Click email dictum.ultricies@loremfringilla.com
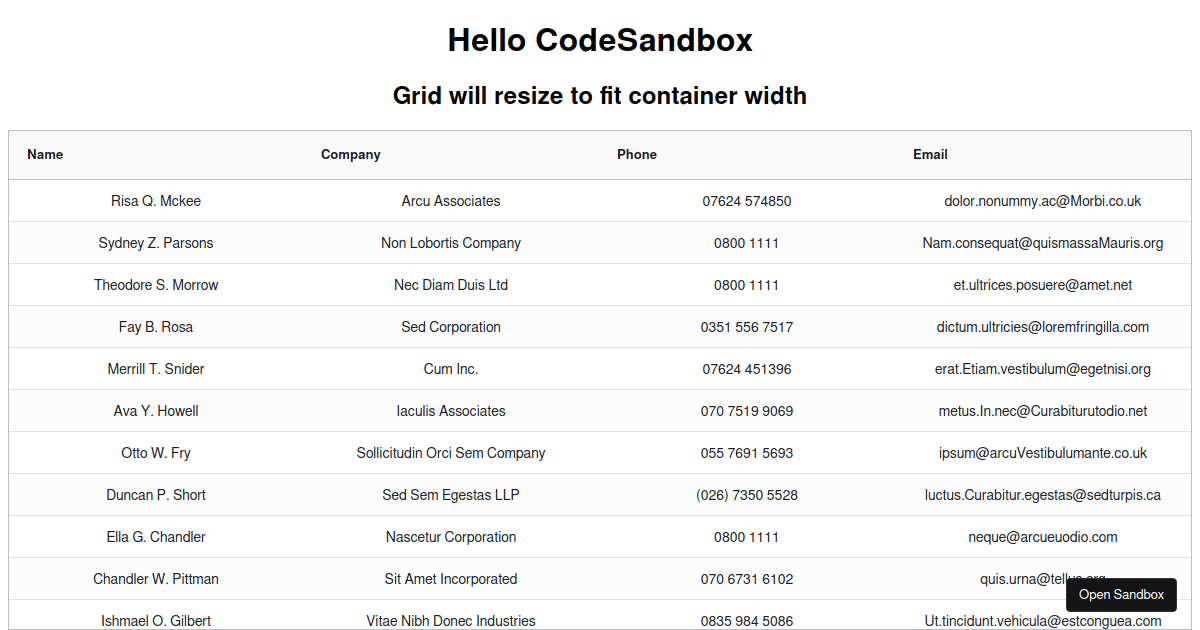This screenshot has width=1200, height=630. [1043, 327]
